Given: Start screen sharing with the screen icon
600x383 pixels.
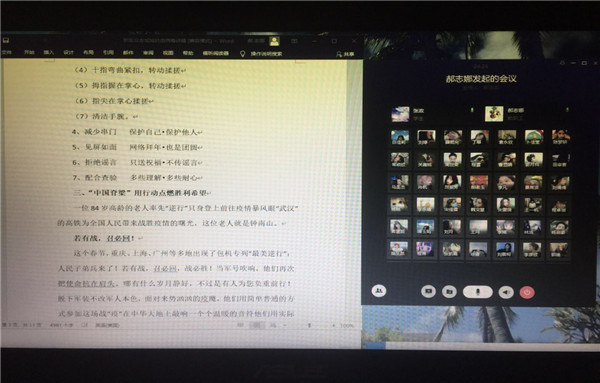Looking at the screenshot, I should click(x=428, y=292).
